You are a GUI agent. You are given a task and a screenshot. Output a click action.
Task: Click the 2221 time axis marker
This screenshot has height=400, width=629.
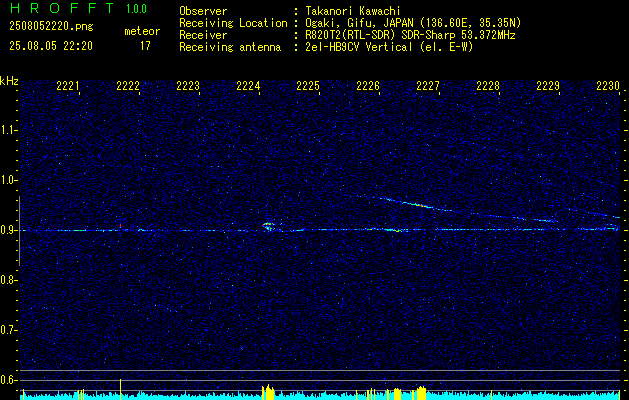click(x=68, y=86)
